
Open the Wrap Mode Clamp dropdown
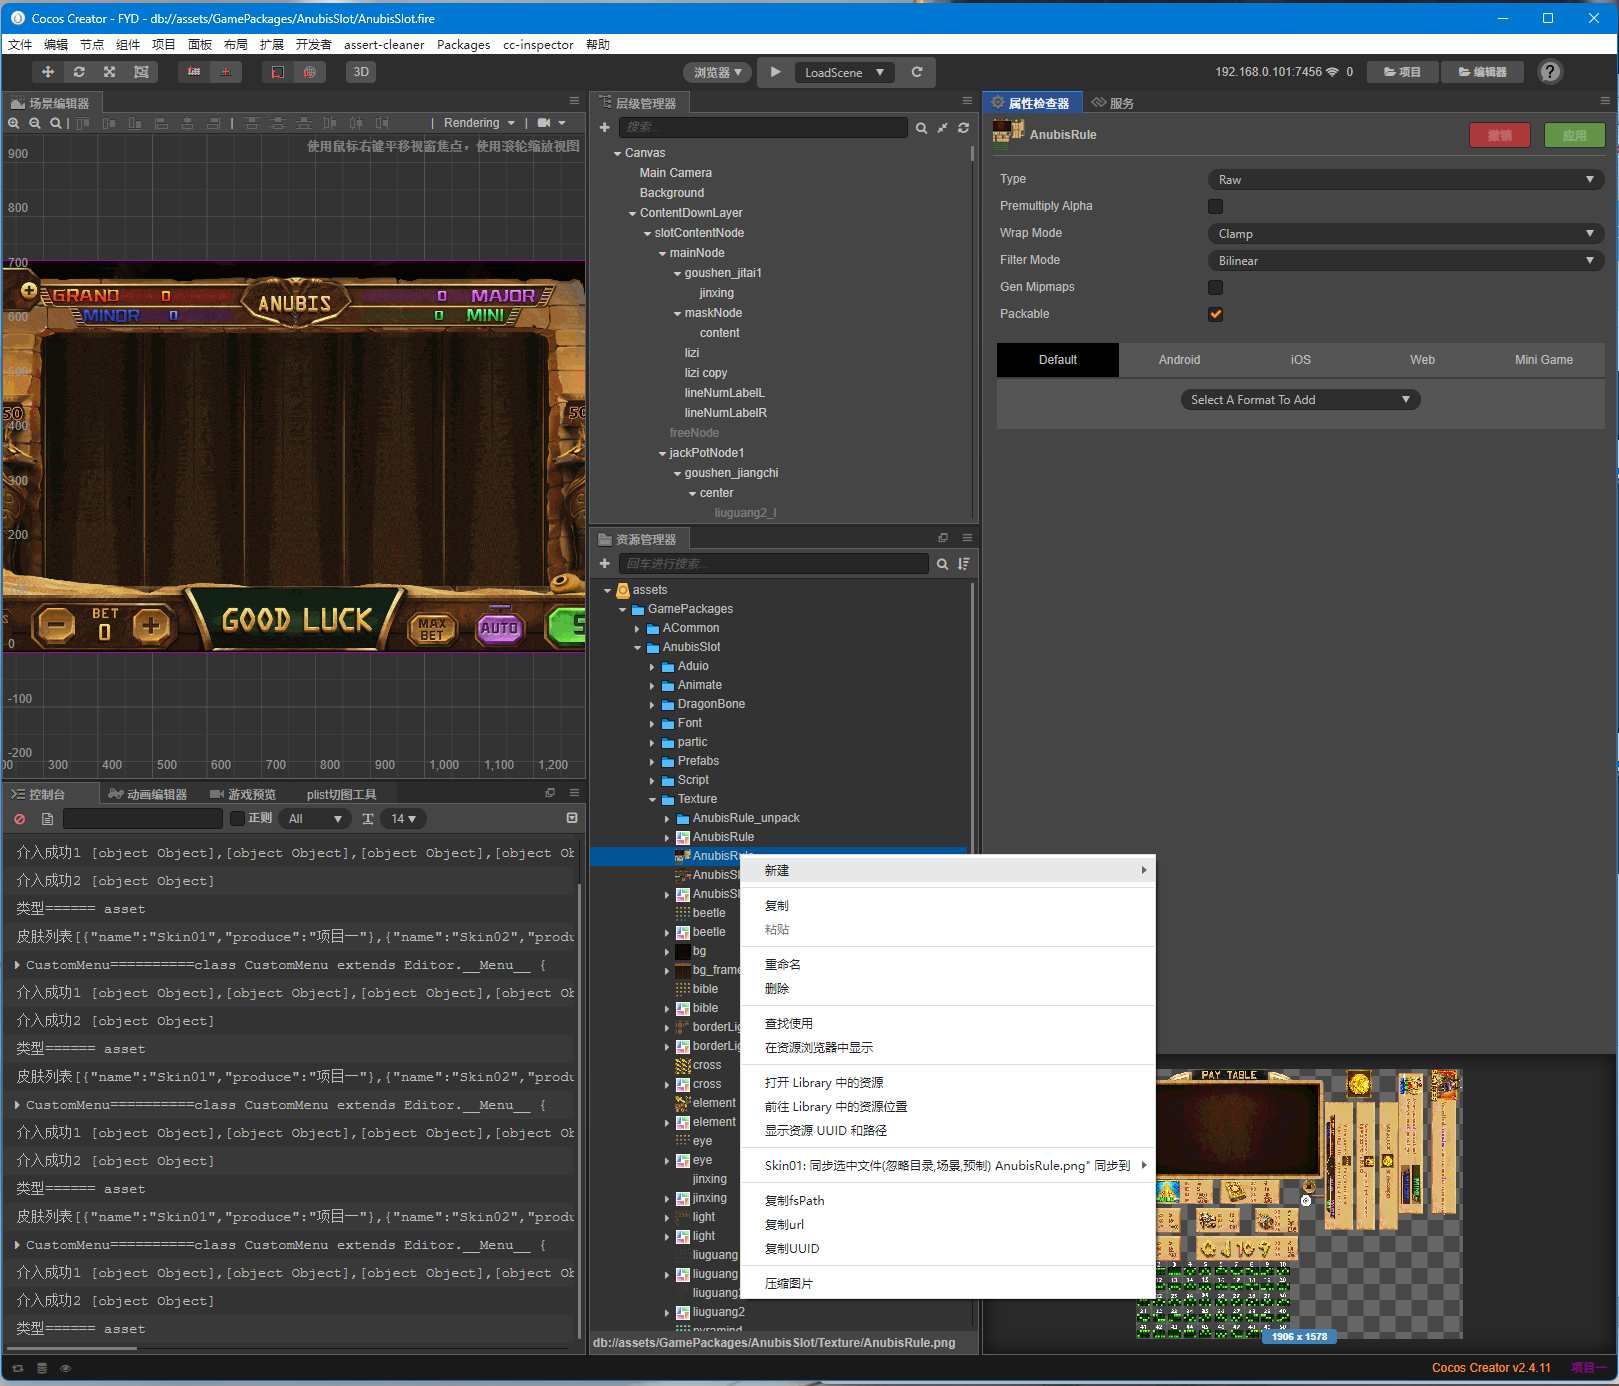click(x=1406, y=233)
